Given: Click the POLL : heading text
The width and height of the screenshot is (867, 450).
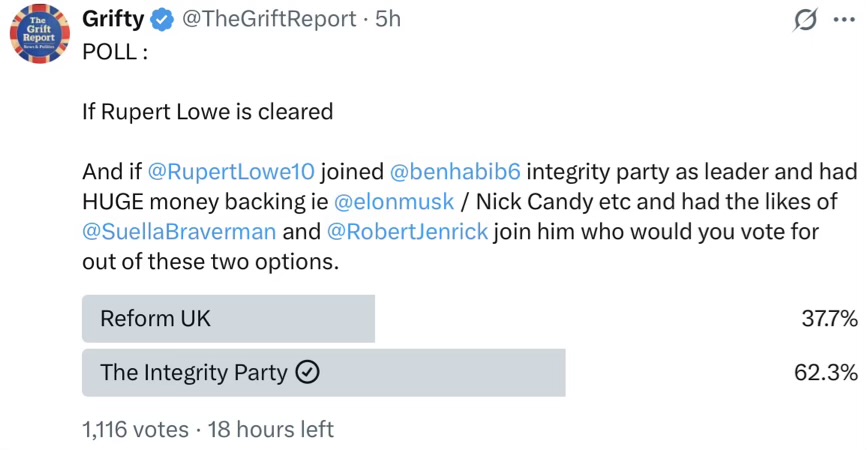Looking at the screenshot, I should coord(115,52).
